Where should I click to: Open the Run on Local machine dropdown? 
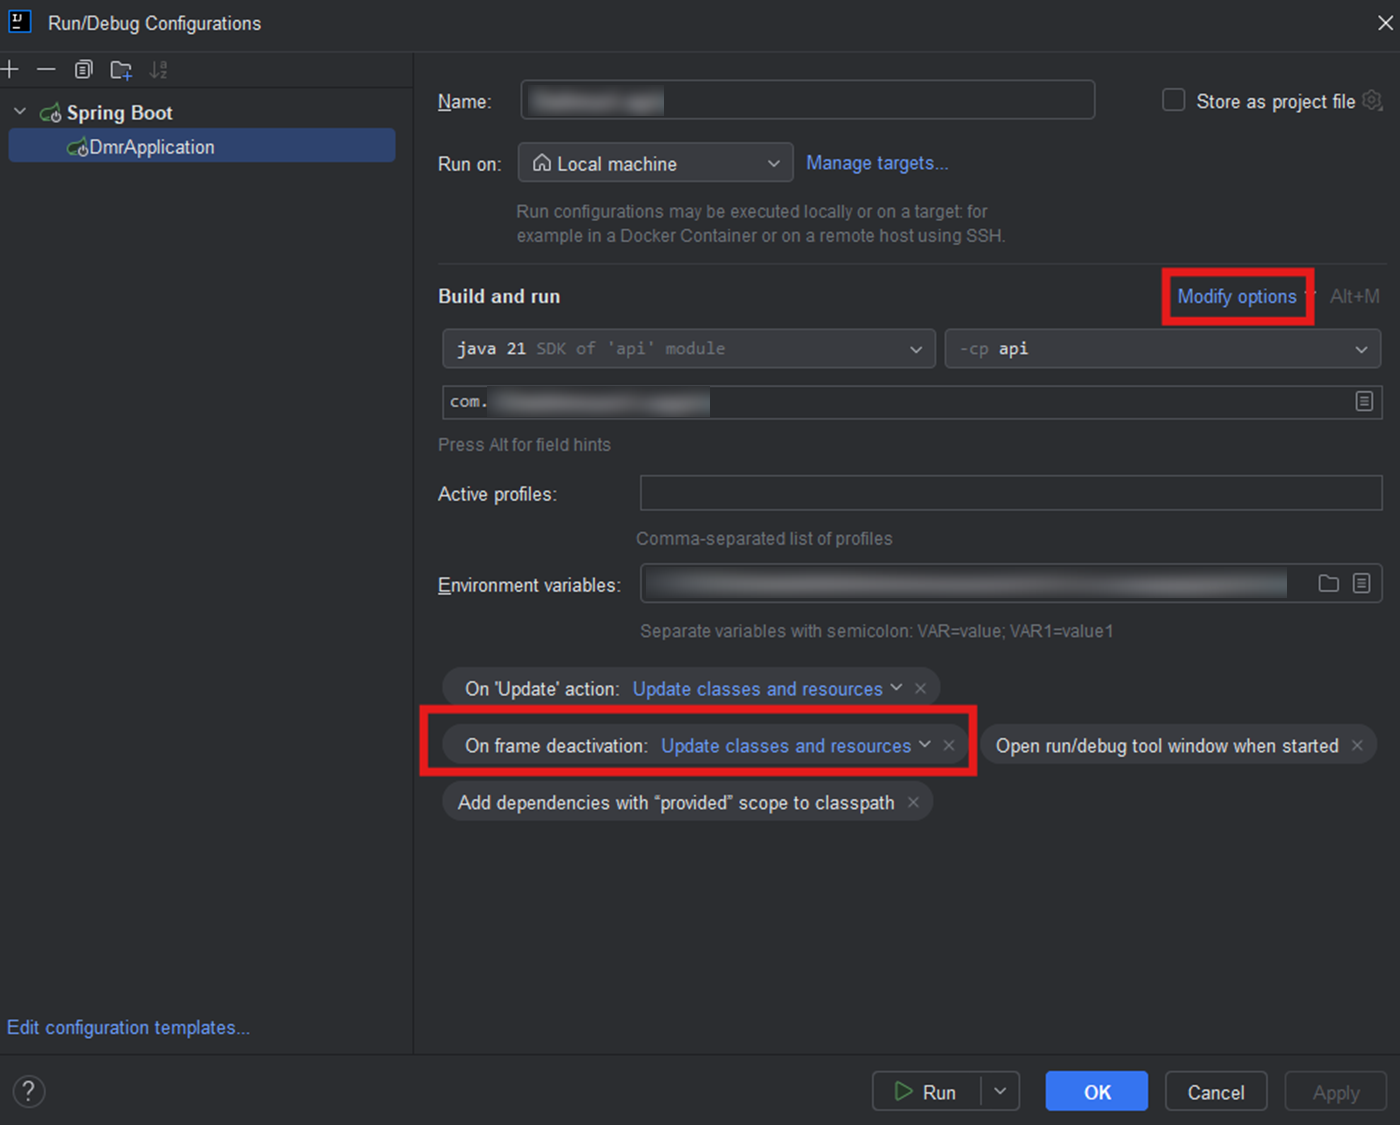click(655, 163)
